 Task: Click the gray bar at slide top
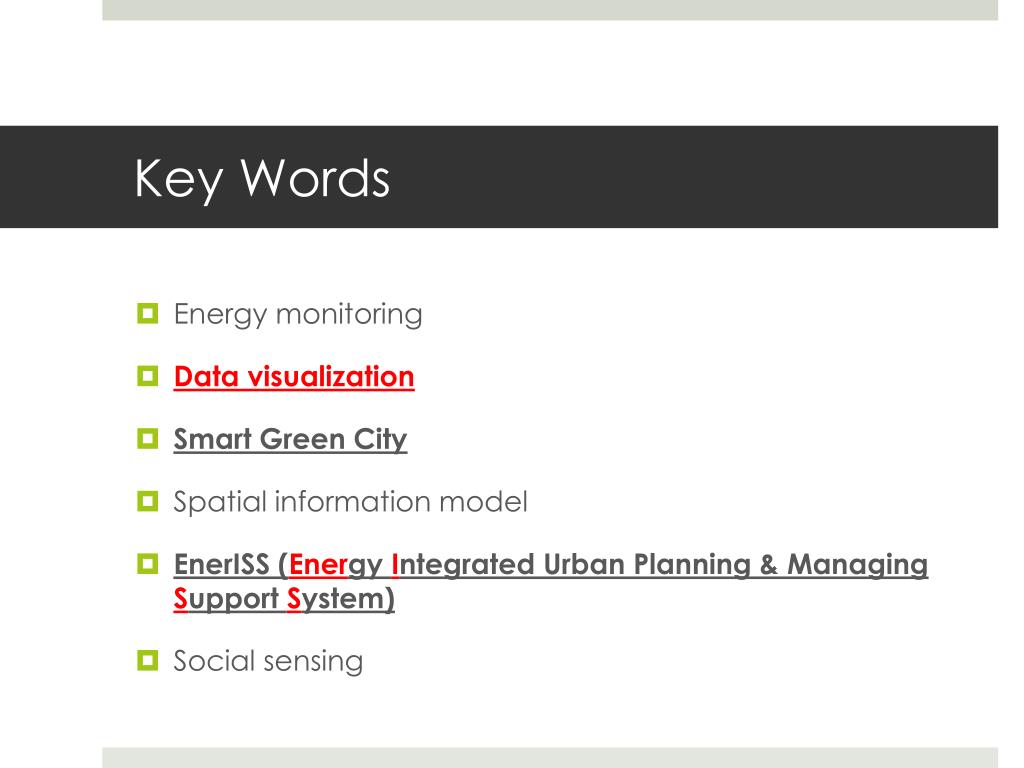(x=550, y=10)
